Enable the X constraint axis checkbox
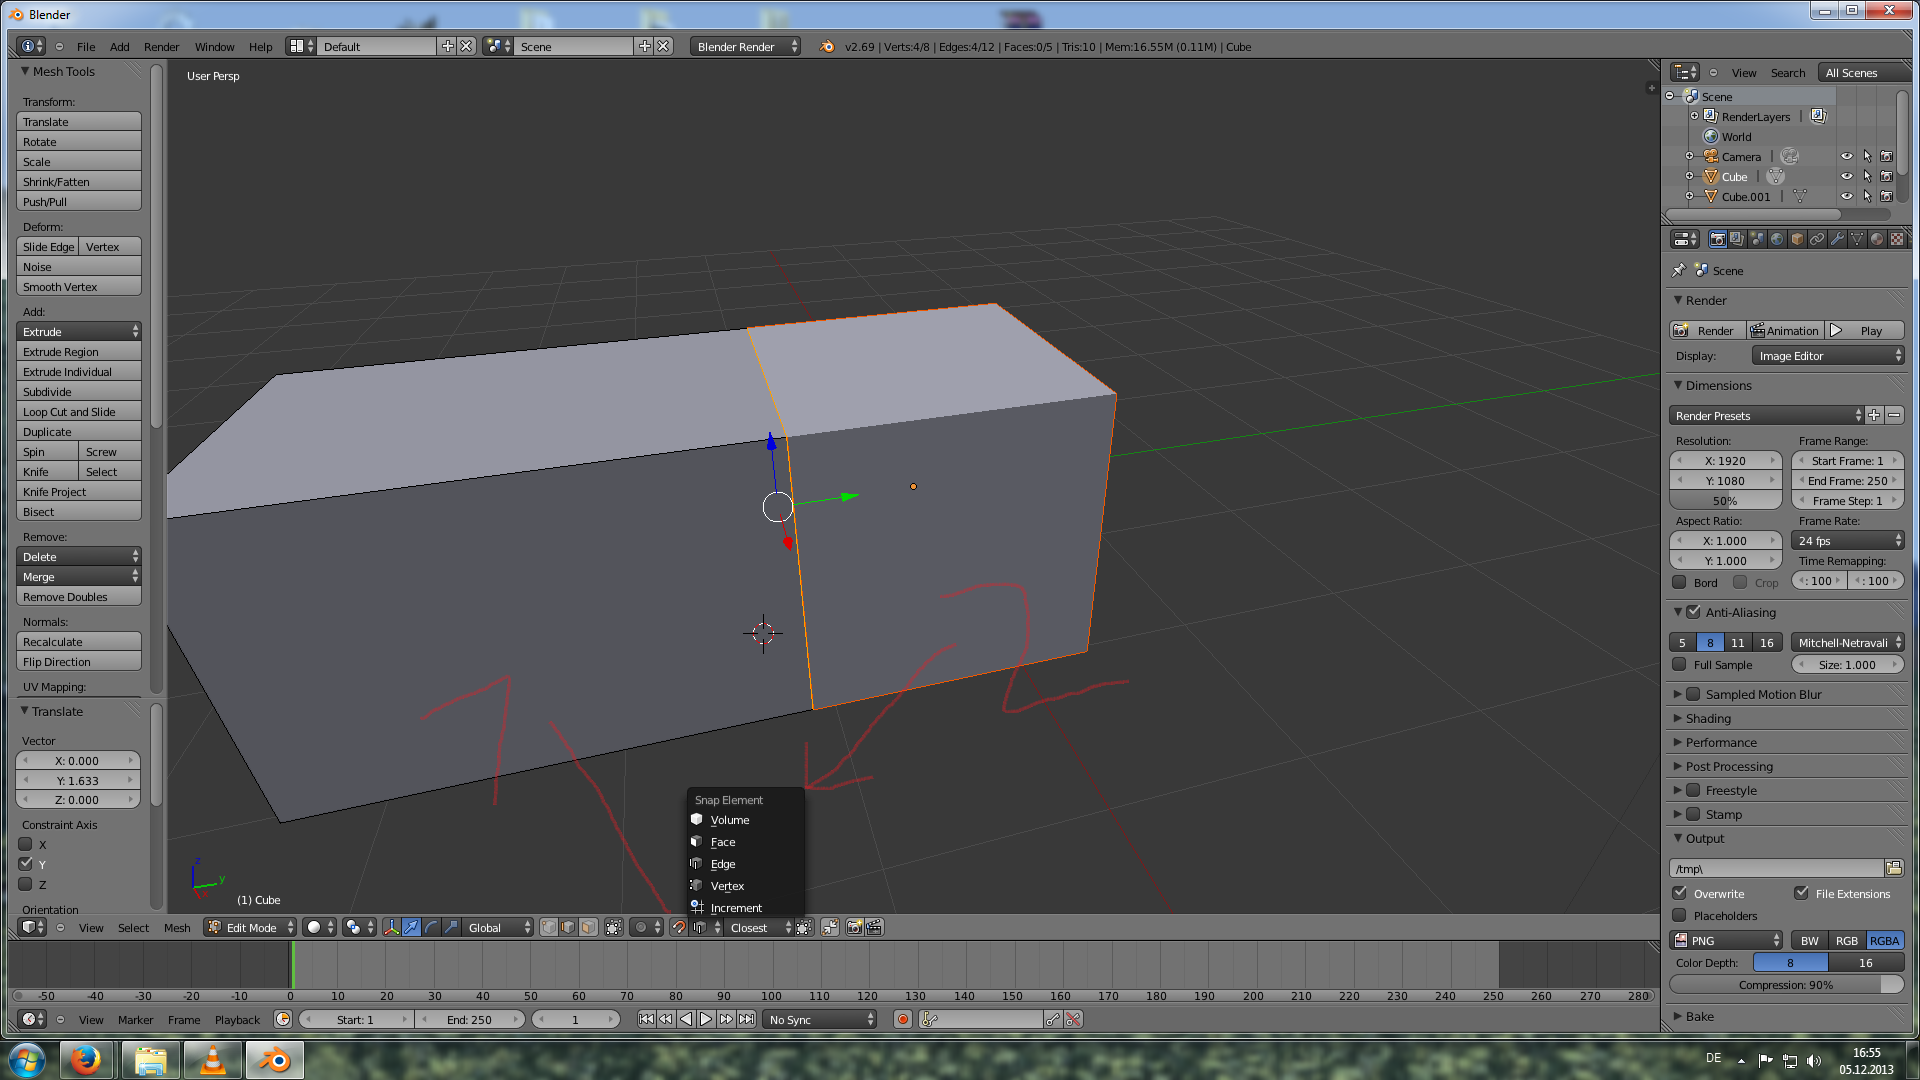Viewport: 1920px width, 1080px height. pyautogui.click(x=26, y=844)
